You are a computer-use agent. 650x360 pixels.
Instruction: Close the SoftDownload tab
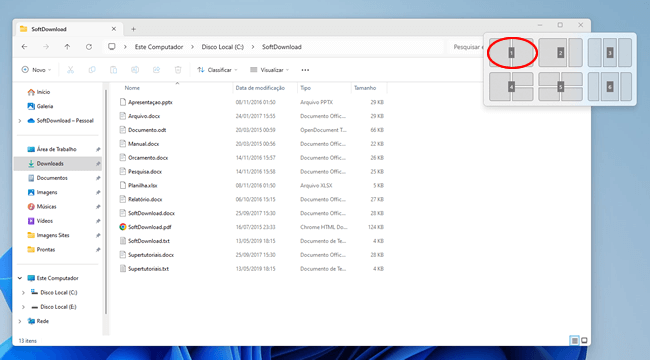pyautogui.click(x=114, y=29)
